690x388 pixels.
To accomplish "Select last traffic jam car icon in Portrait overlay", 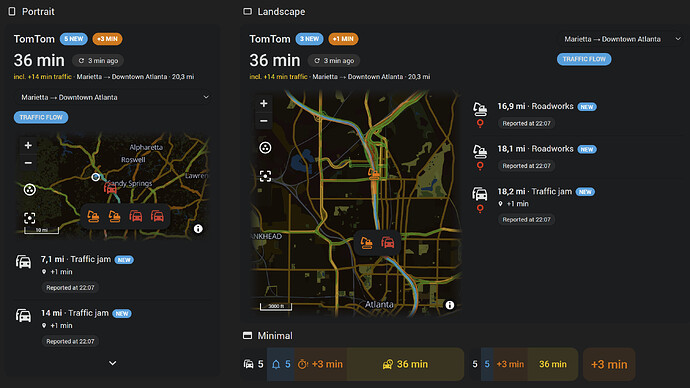I will click(157, 216).
